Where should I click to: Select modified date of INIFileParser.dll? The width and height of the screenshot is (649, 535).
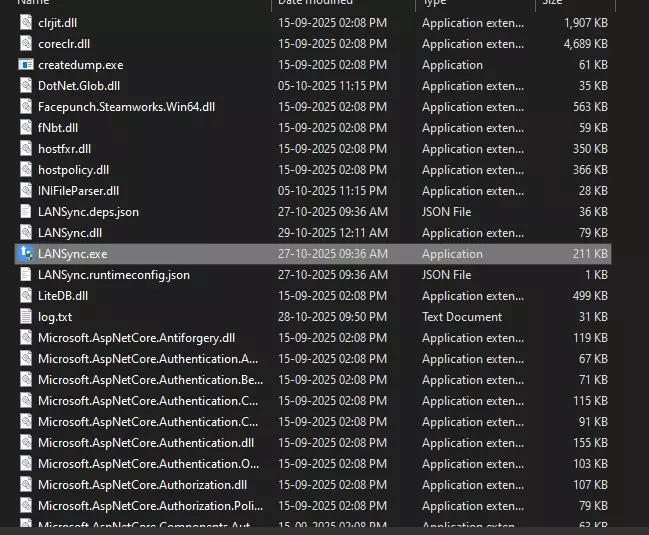[x=332, y=191]
